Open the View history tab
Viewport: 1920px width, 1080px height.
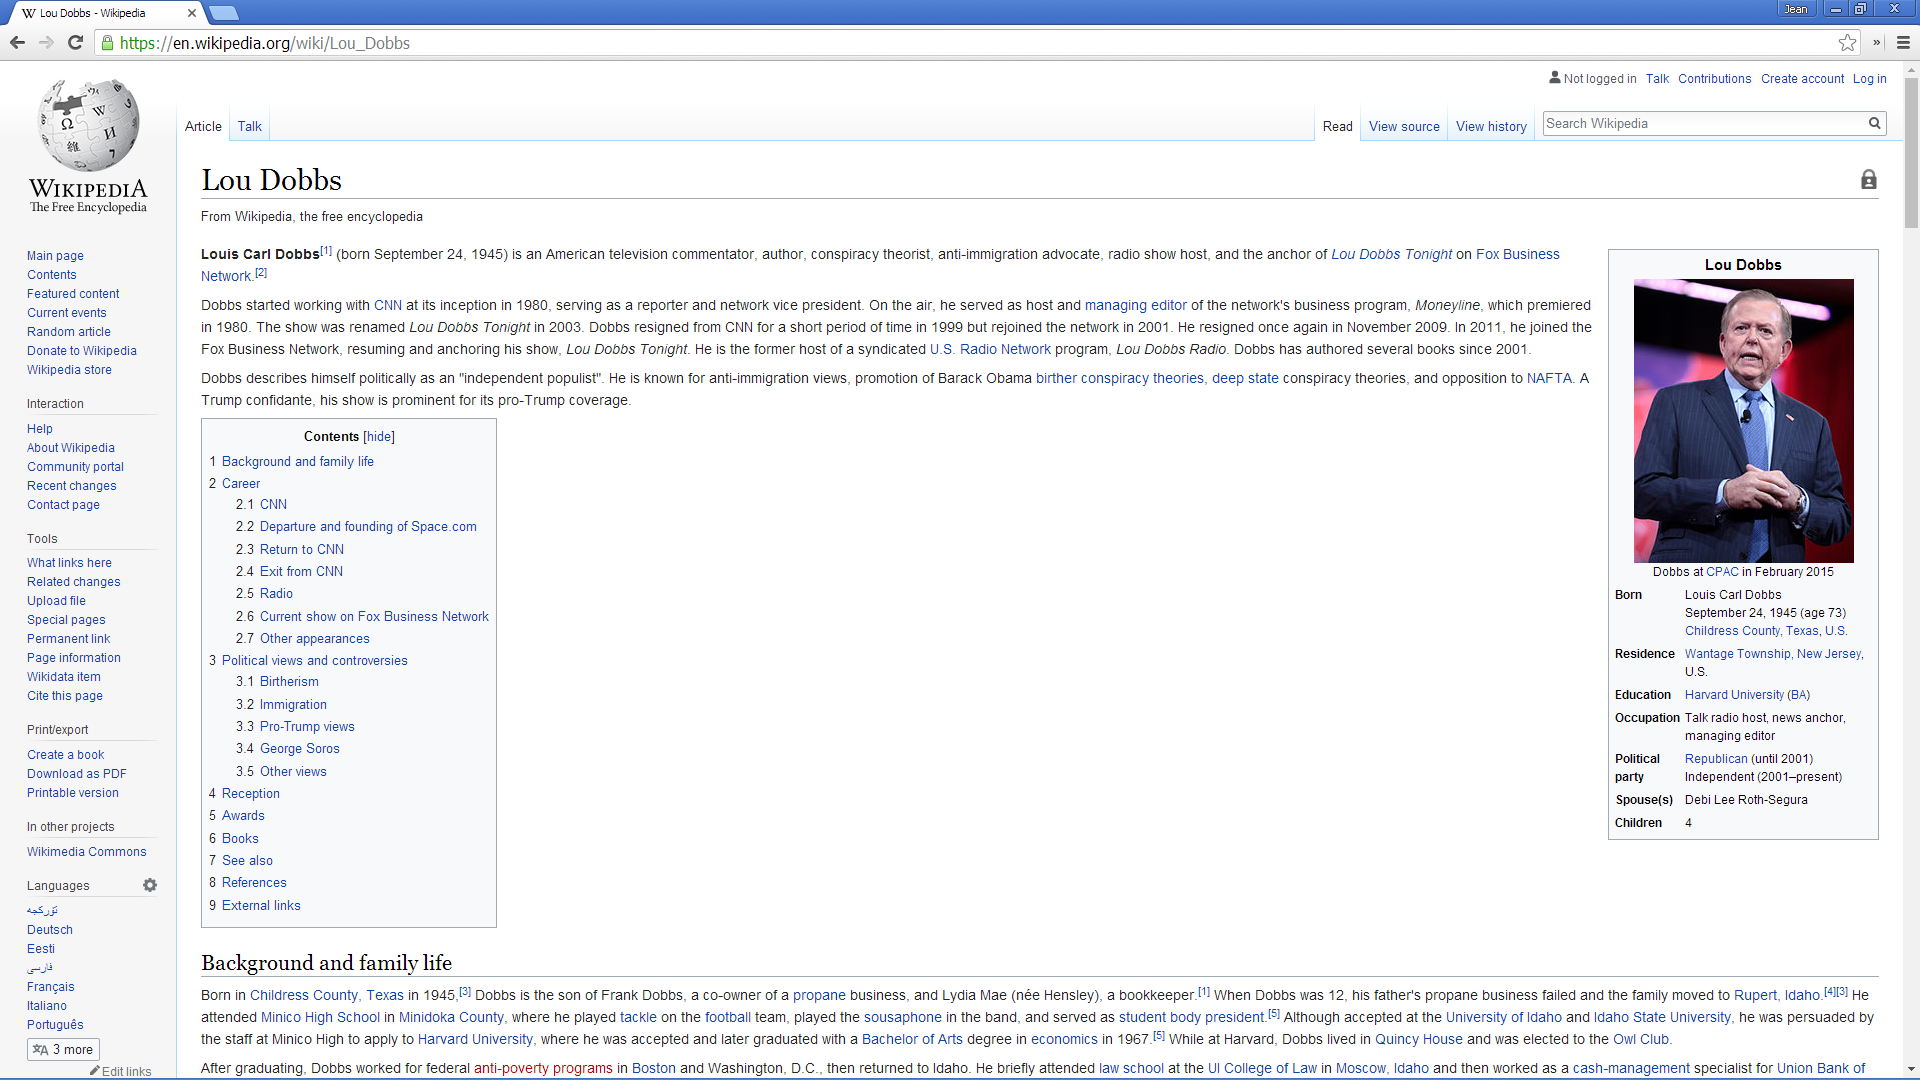1491,126
